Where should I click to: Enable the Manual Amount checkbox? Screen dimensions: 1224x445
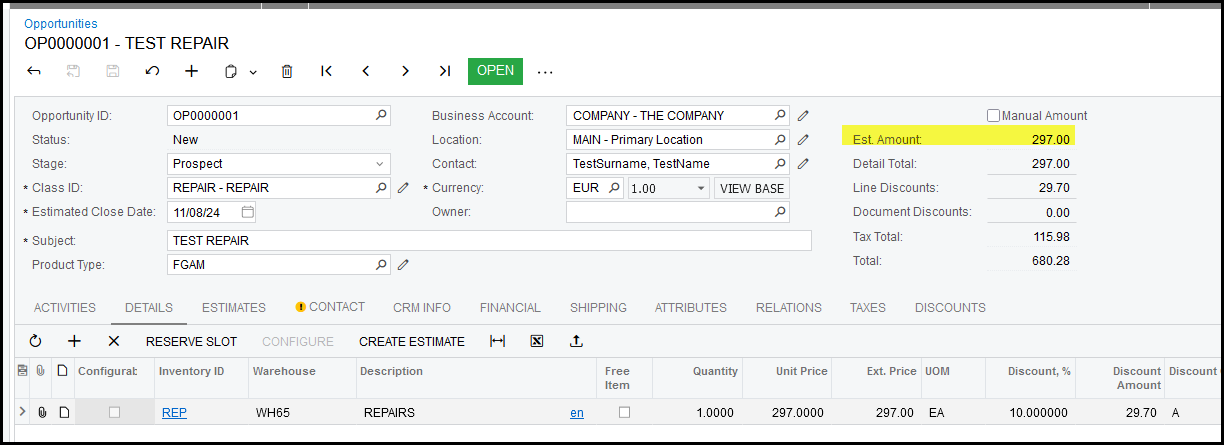coord(993,116)
